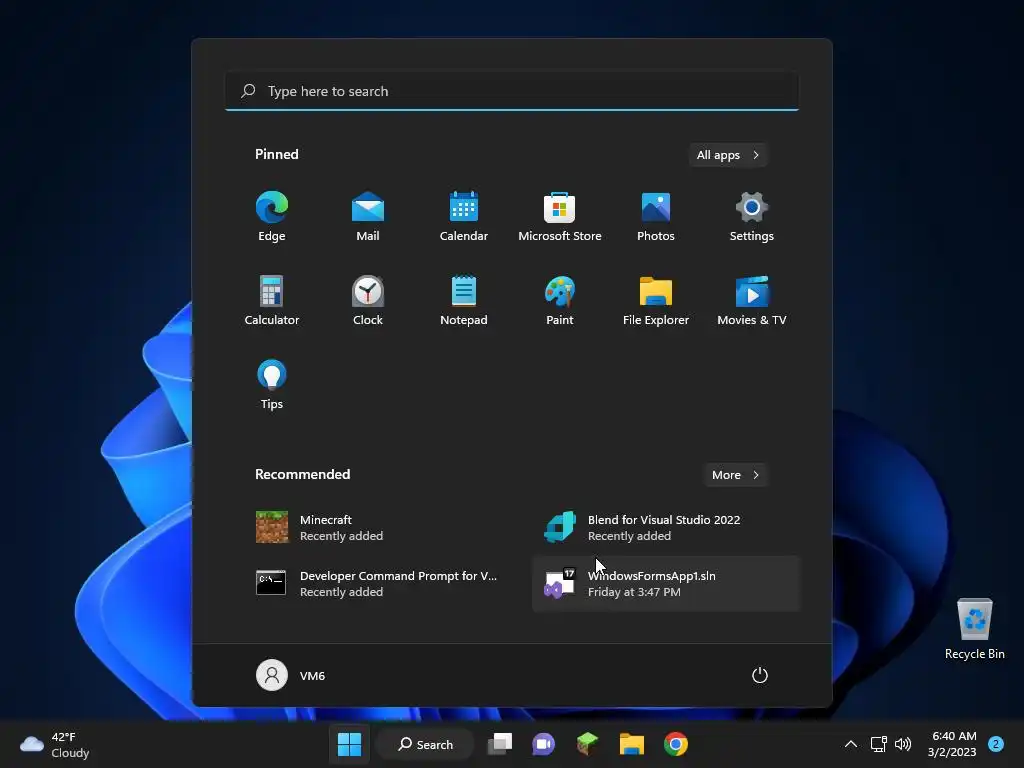Launch the Paint app
1024x768 pixels.
pos(560,300)
